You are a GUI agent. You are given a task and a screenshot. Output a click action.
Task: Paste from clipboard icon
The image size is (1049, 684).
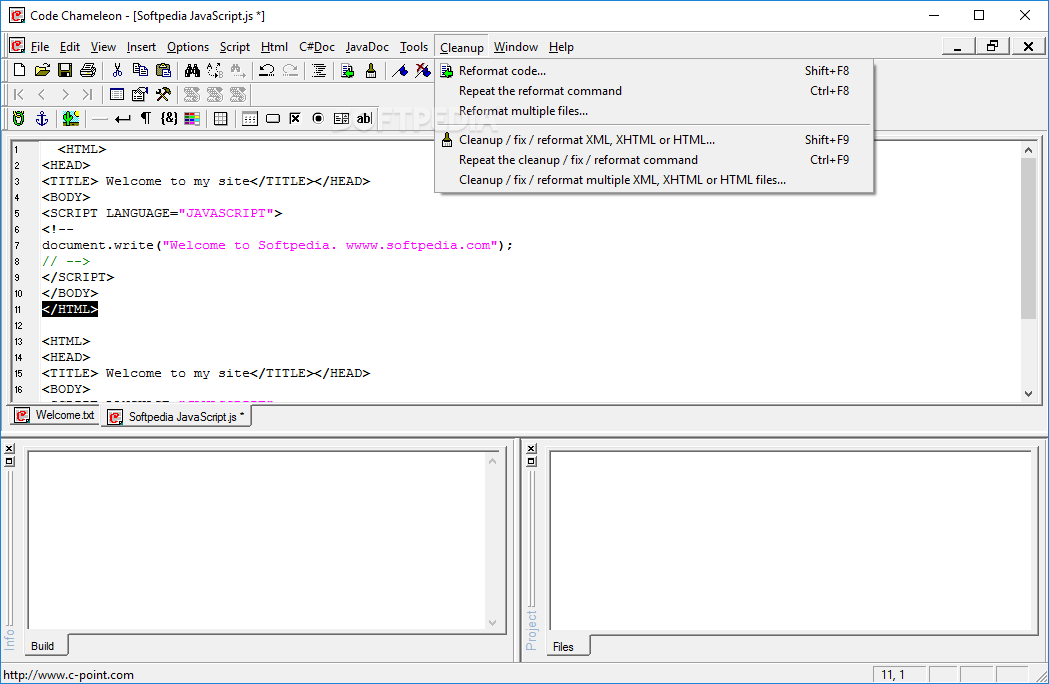tap(163, 70)
